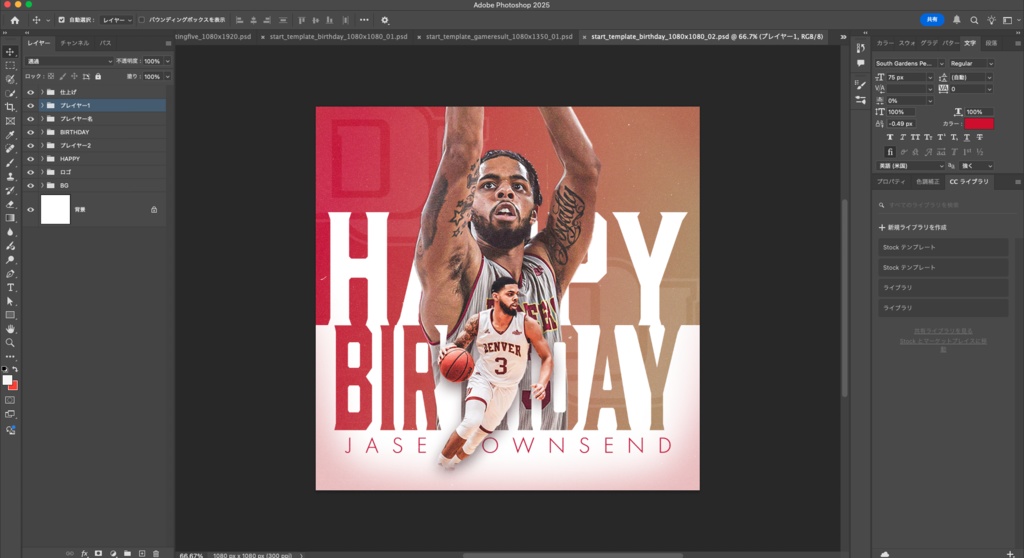Hide the BIRTHDAY layer group
The image size is (1024, 558).
[x=30, y=132]
